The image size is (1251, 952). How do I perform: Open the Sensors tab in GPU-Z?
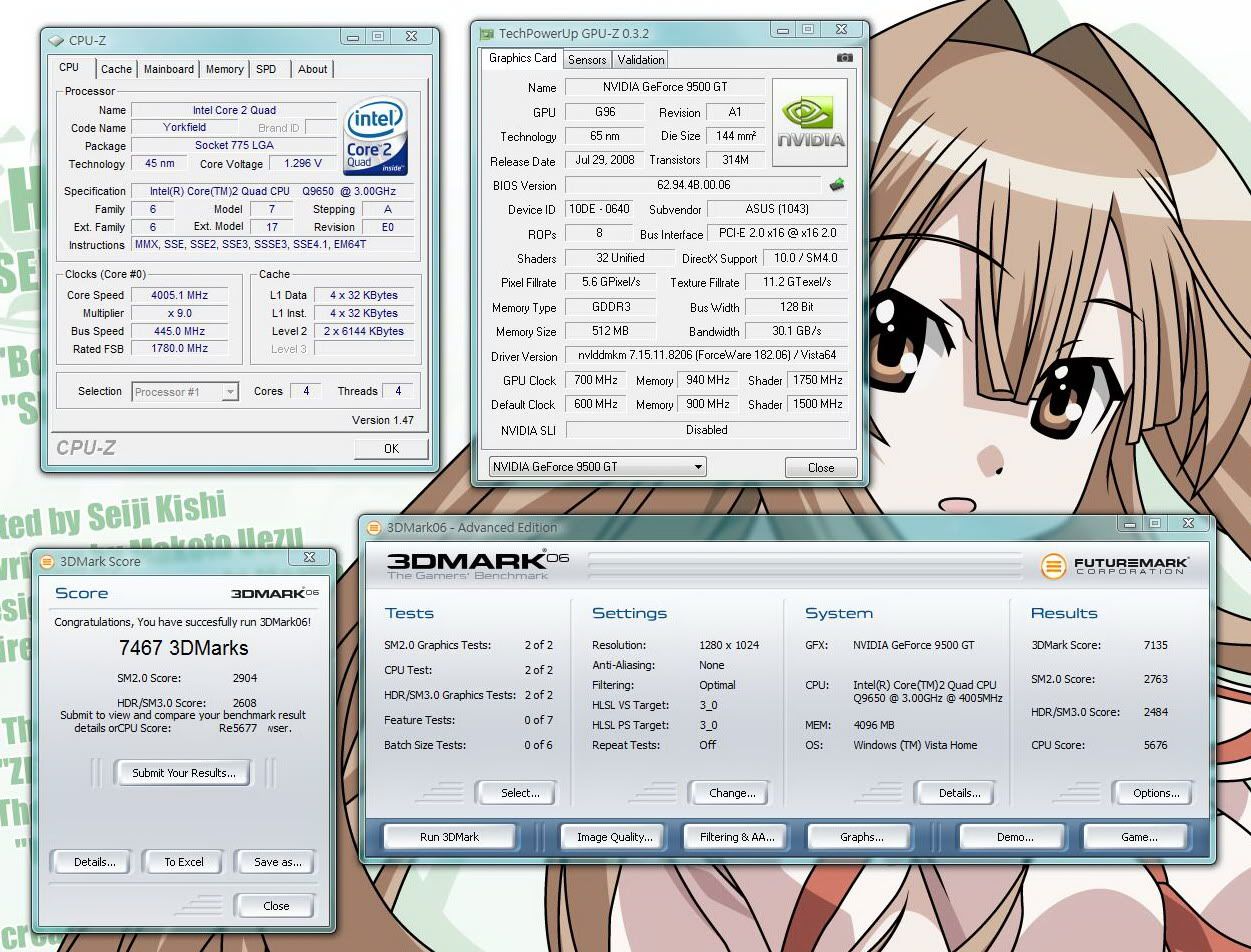(587, 60)
